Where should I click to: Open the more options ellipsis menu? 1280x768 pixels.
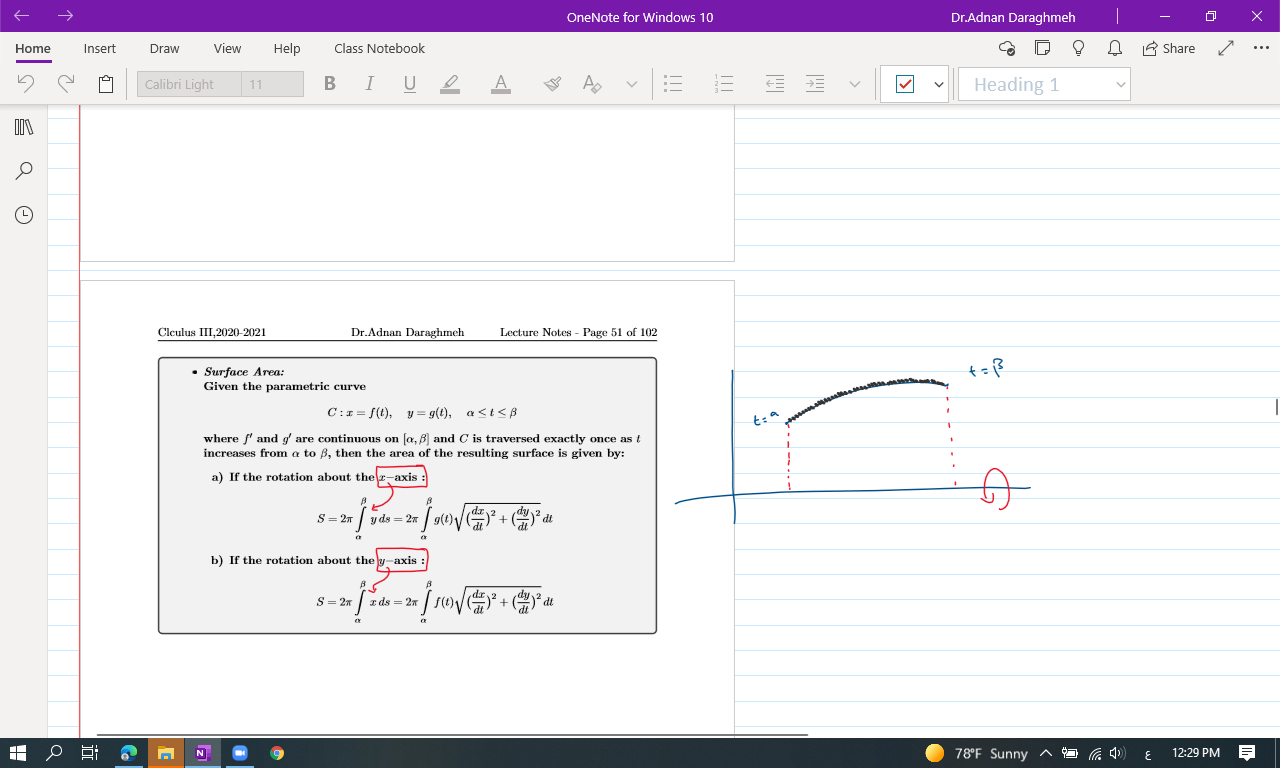(x=1261, y=48)
